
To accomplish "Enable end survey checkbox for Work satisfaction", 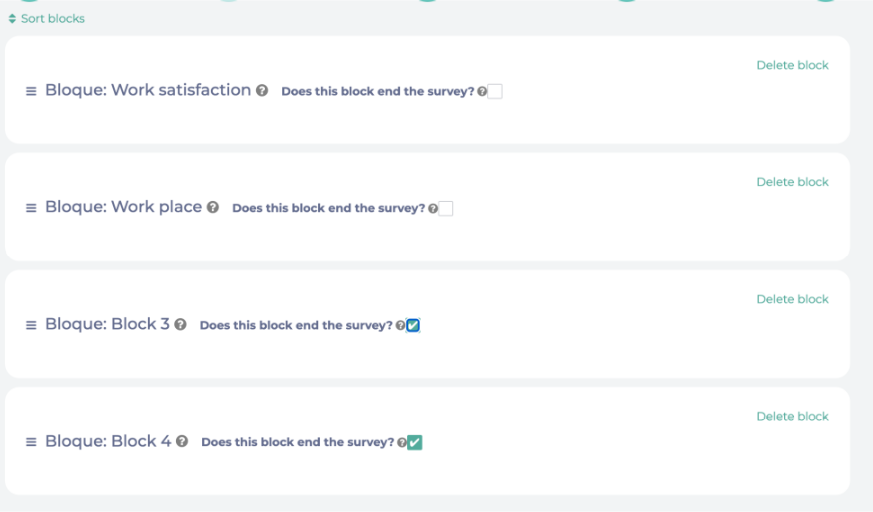I will click(x=495, y=92).
